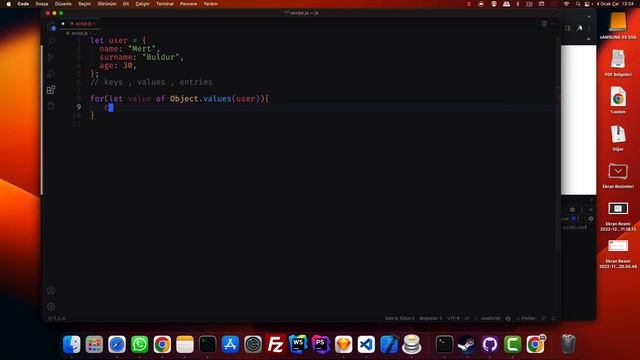This screenshot has height=360, width=640.
Task: Open the Düzenle menu
Action: click(63, 4)
